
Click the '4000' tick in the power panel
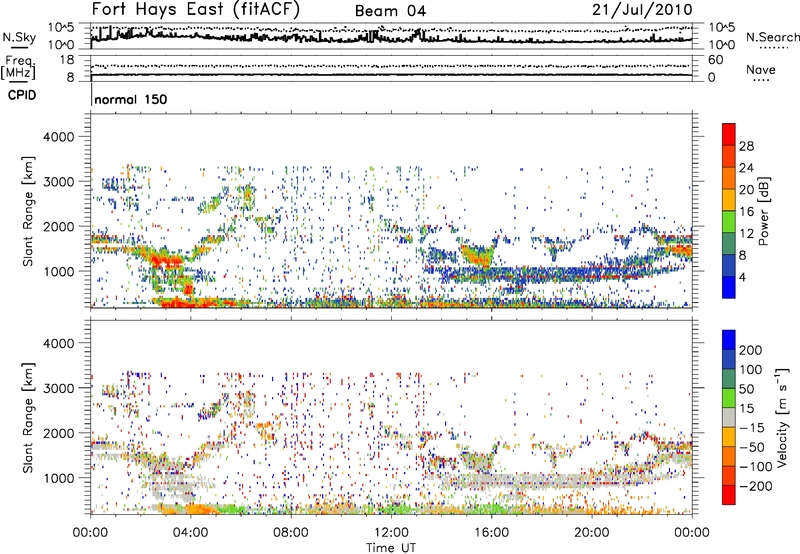coord(59,137)
